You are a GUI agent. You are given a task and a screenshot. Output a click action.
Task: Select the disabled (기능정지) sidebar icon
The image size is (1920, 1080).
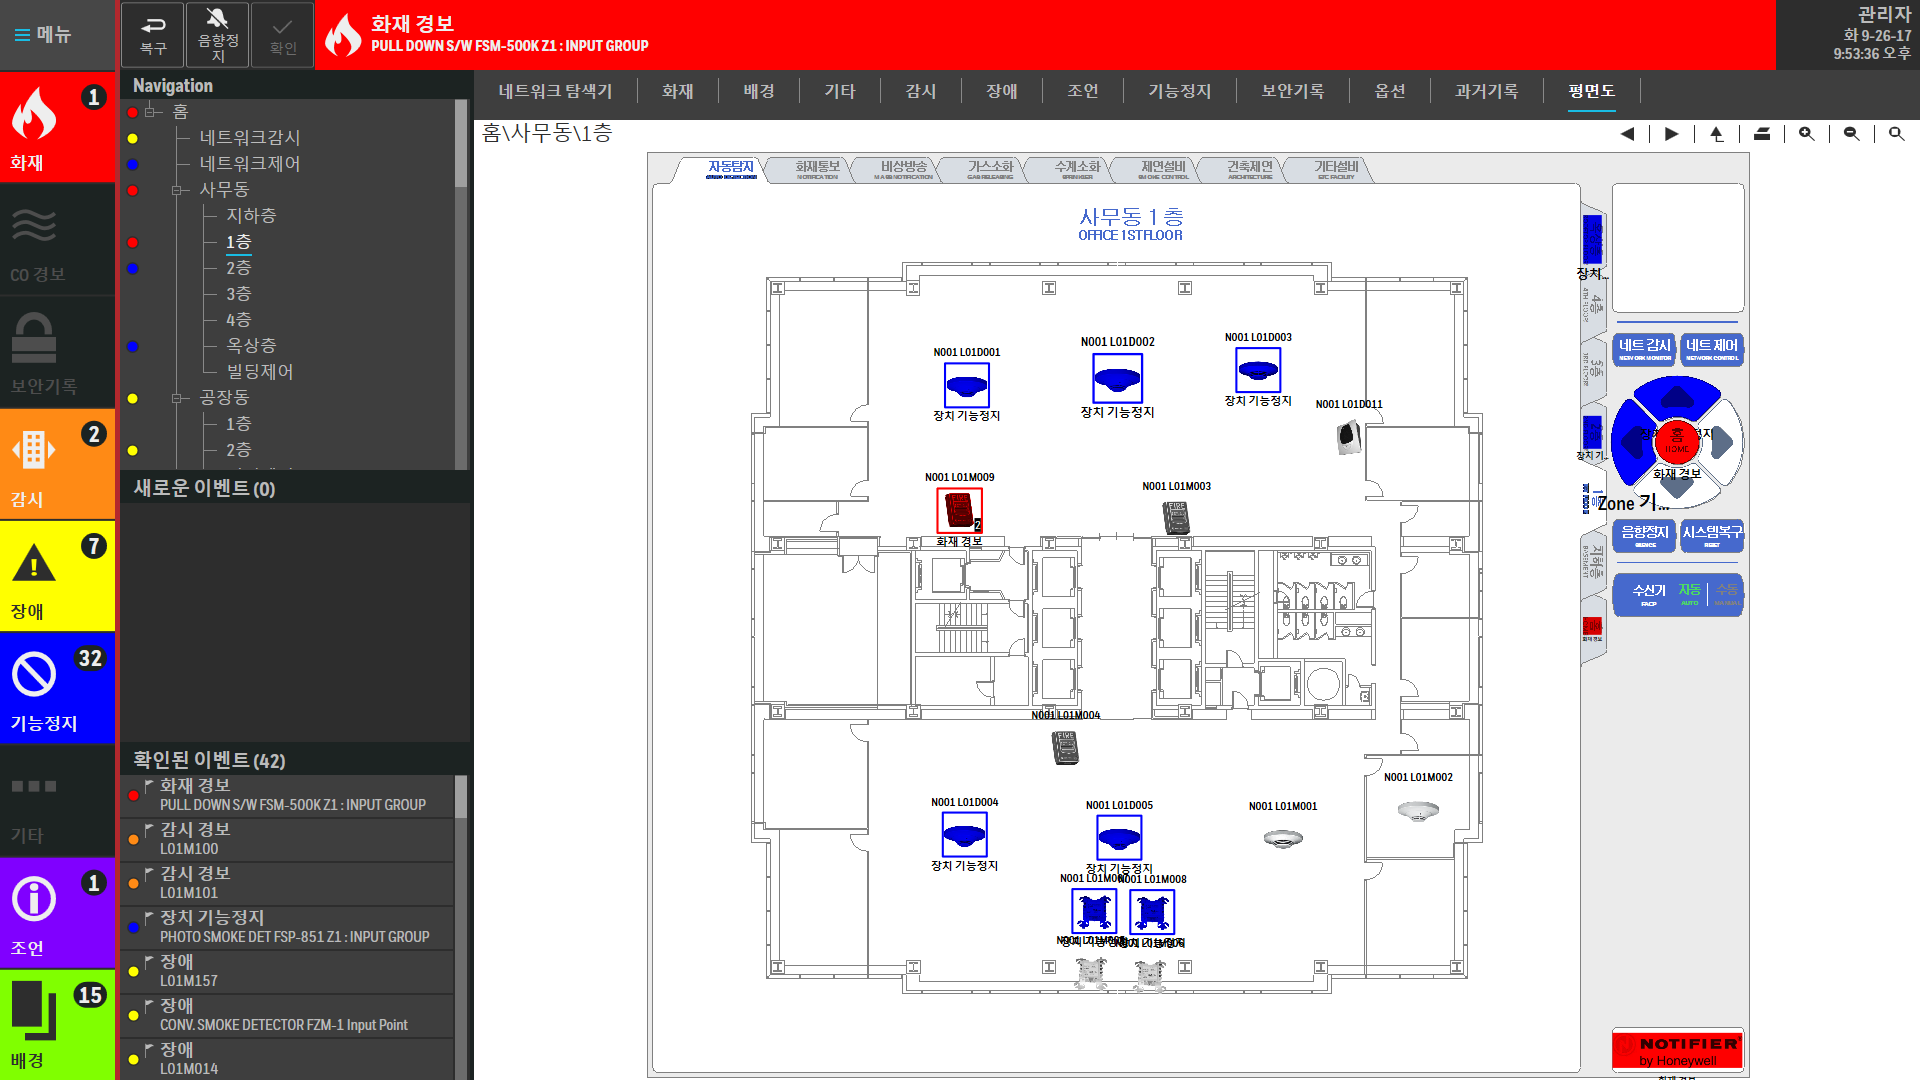(x=35, y=676)
